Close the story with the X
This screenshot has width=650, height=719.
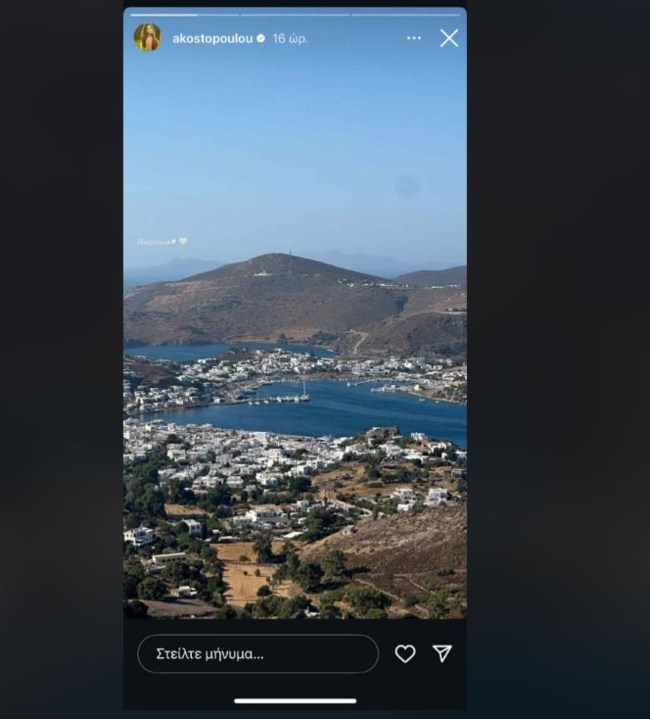[449, 38]
